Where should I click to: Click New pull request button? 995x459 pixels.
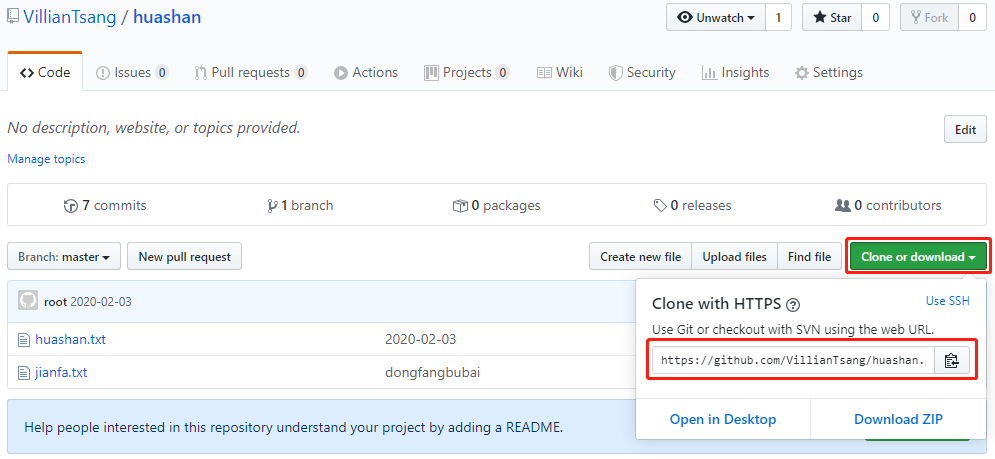point(185,256)
